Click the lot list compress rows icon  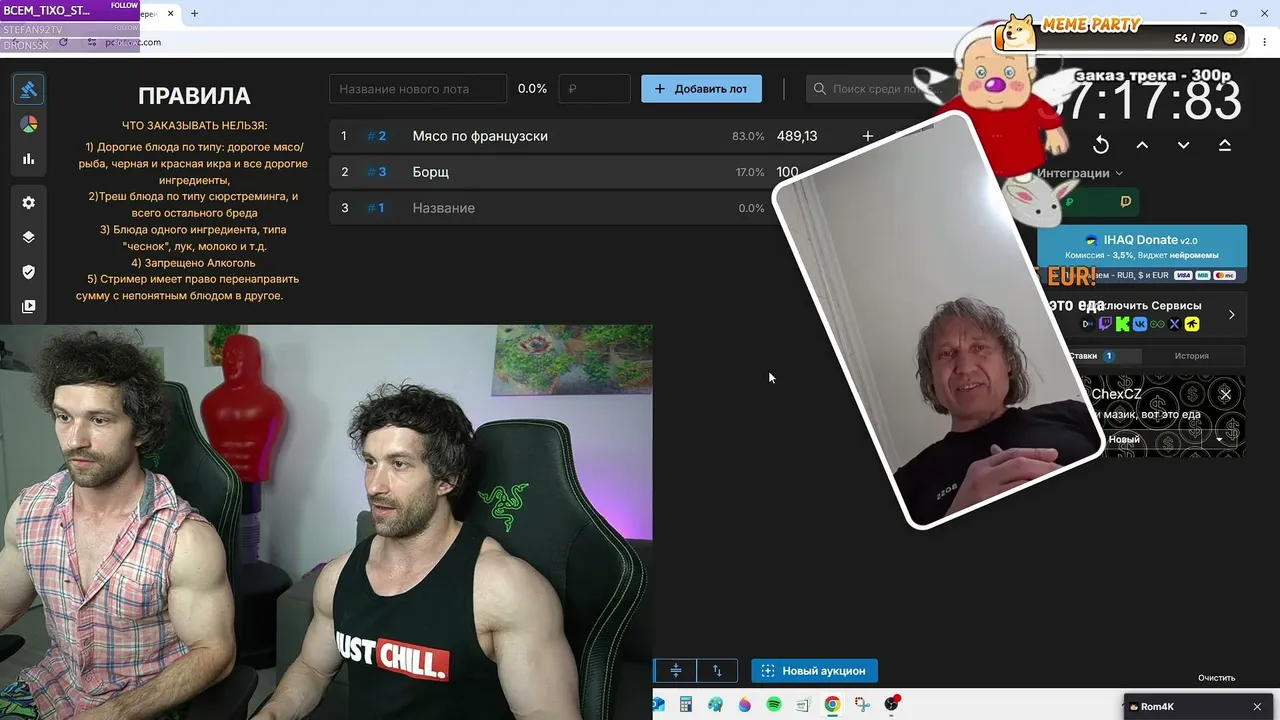point(676,670)
